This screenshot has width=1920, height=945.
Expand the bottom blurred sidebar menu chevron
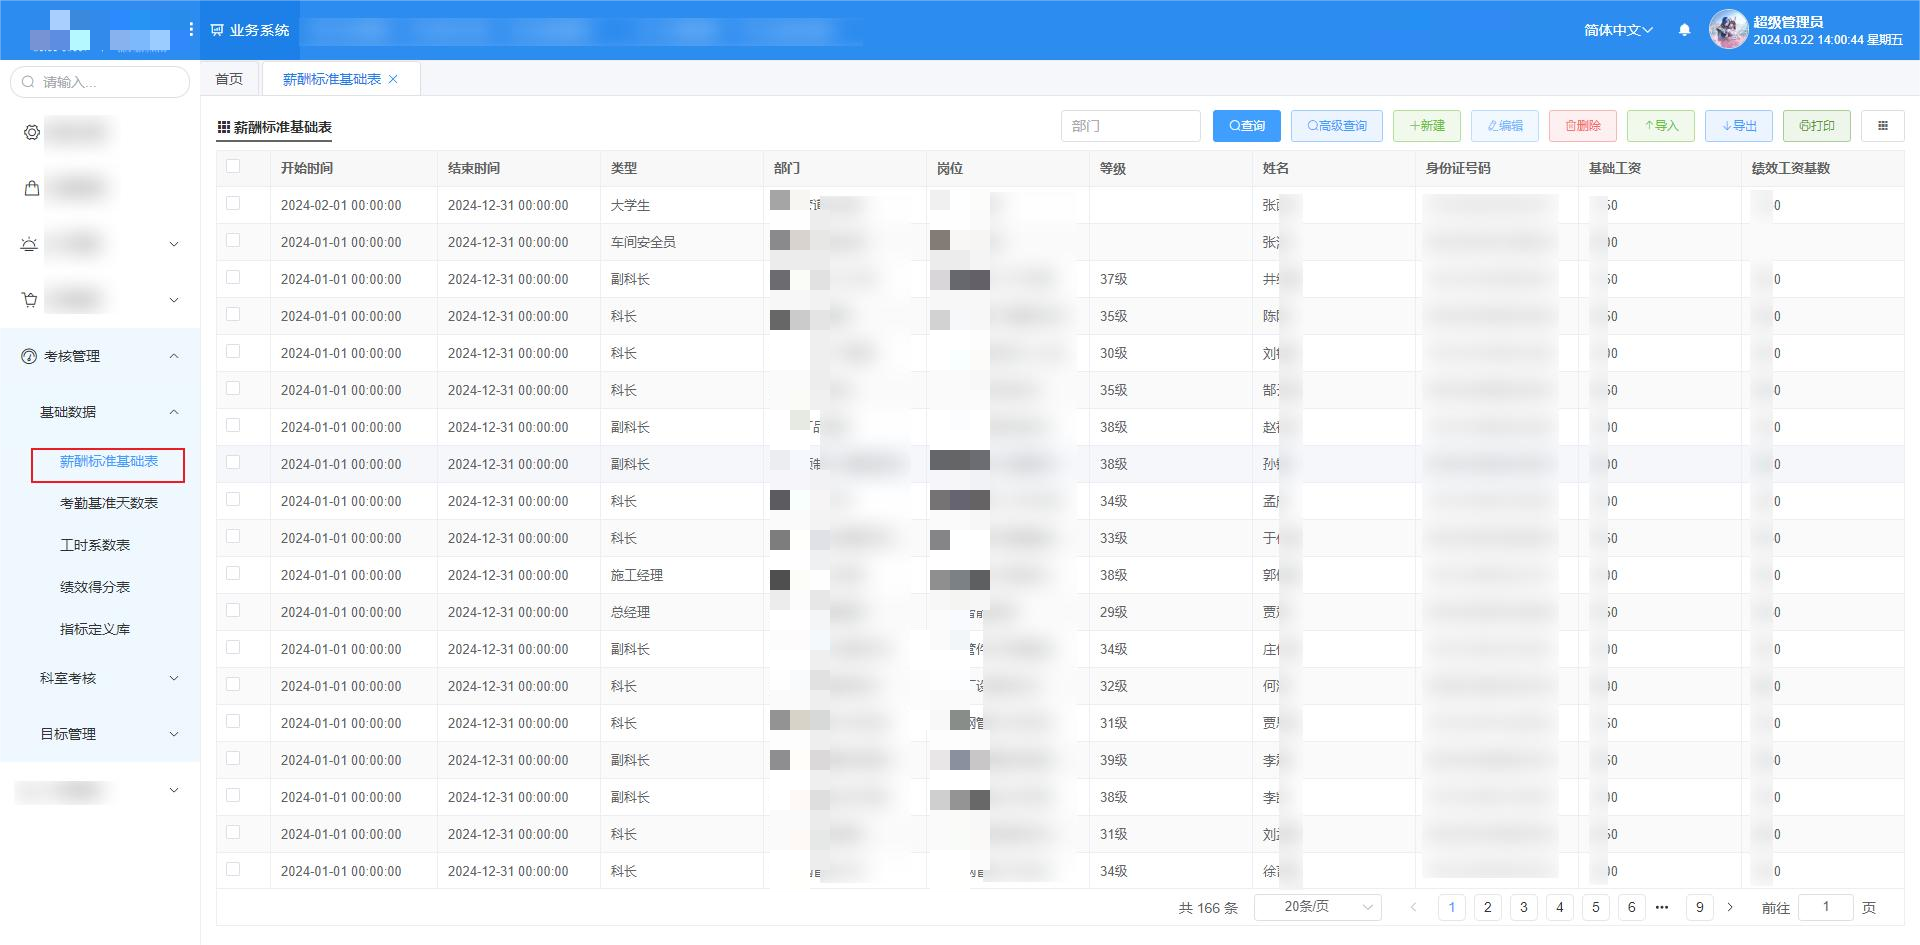point(174,790)
